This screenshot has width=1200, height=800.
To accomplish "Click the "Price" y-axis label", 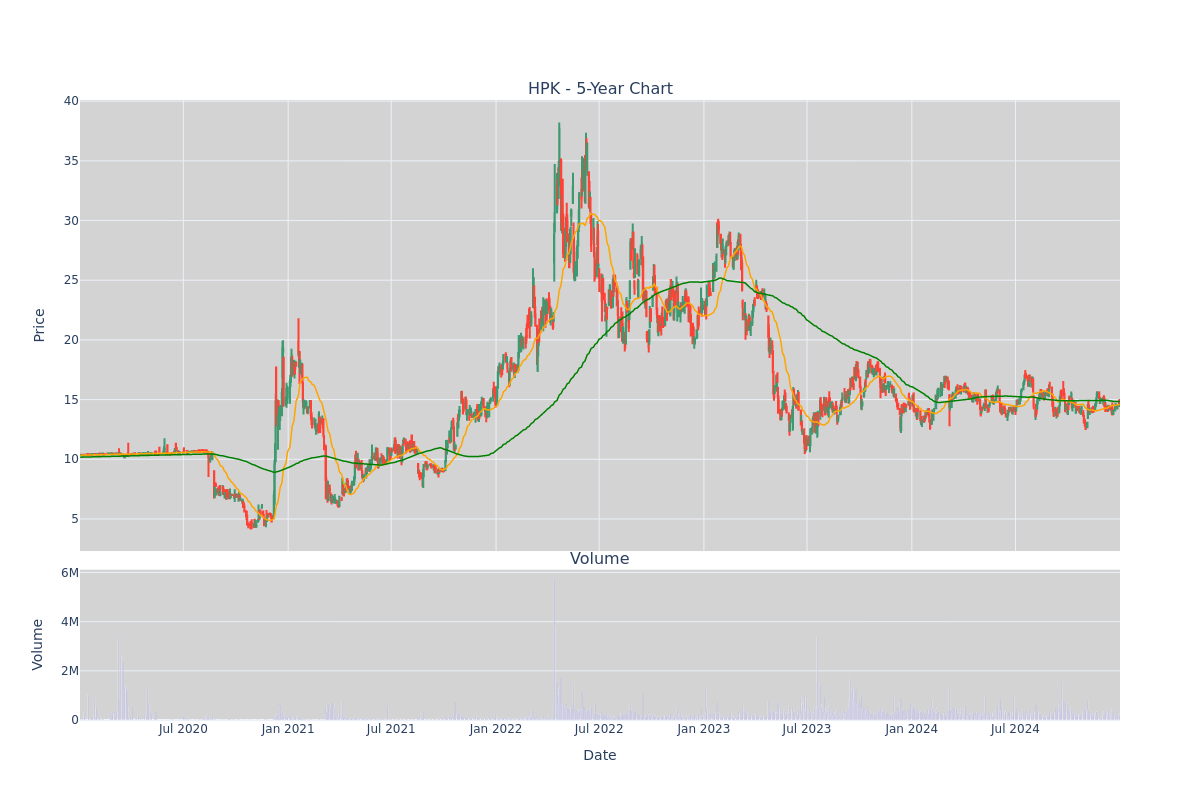I will tap(40, 325).
